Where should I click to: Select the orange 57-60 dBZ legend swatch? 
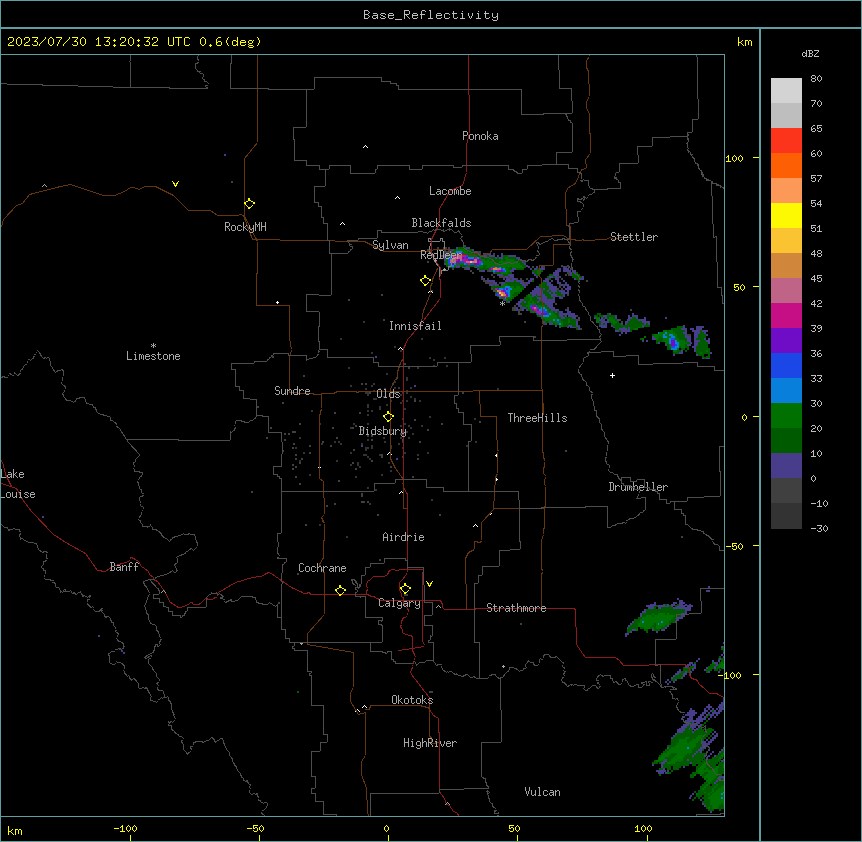(786, 165)
